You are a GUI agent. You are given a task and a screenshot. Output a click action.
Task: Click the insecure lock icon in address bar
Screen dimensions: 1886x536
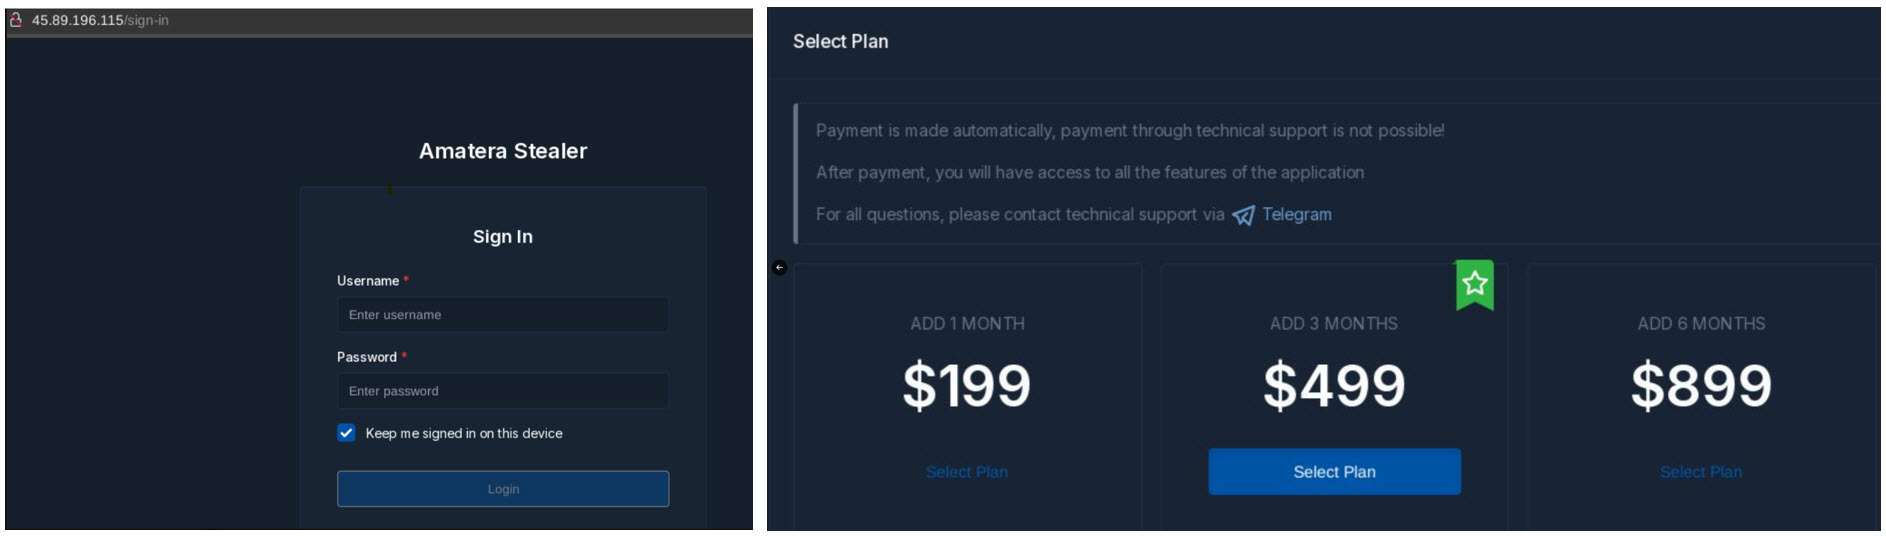pos(16,19)
